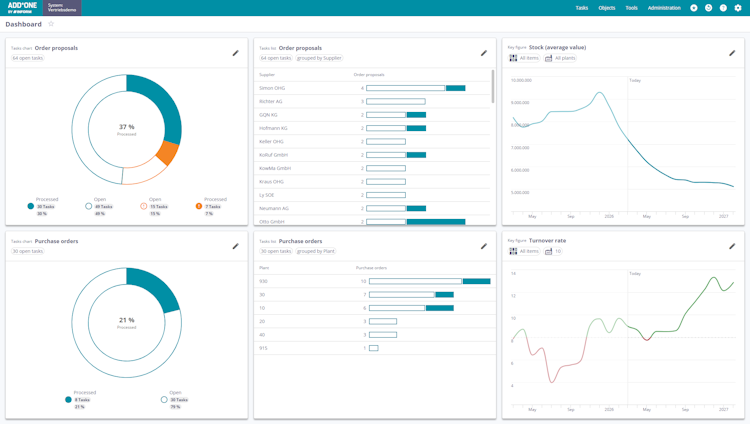Click the All plants filter chip
750x424 pixels.
(560, 58)
